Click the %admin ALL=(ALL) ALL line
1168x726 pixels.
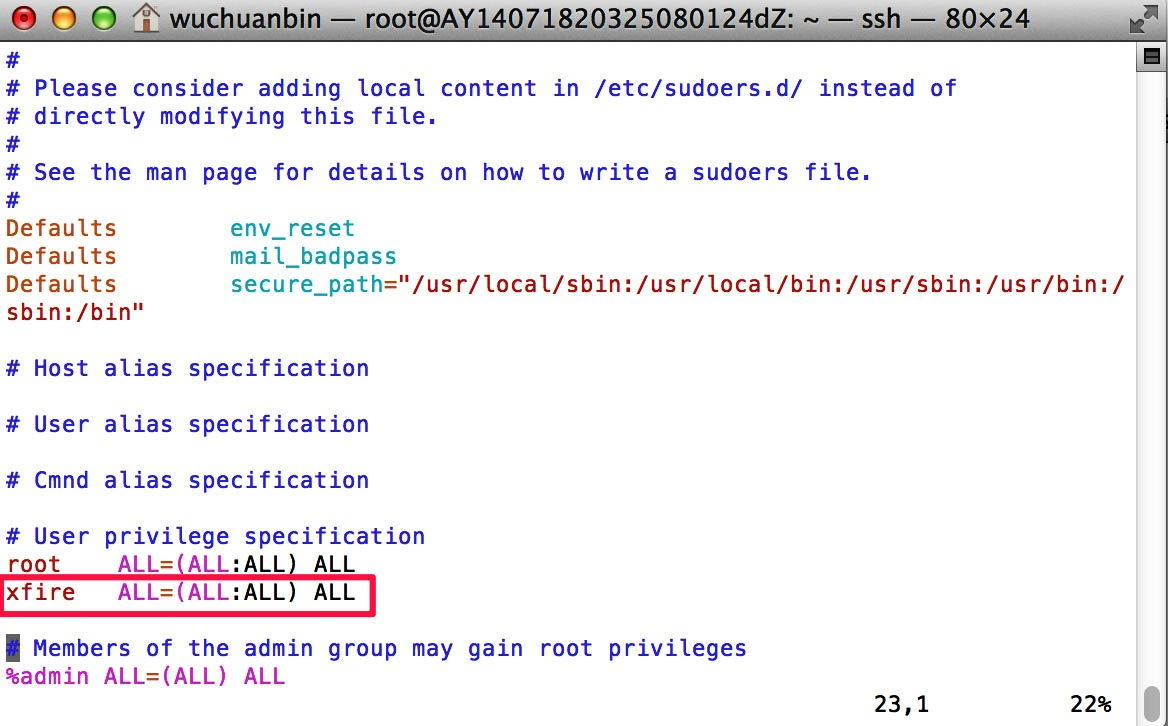145,676
